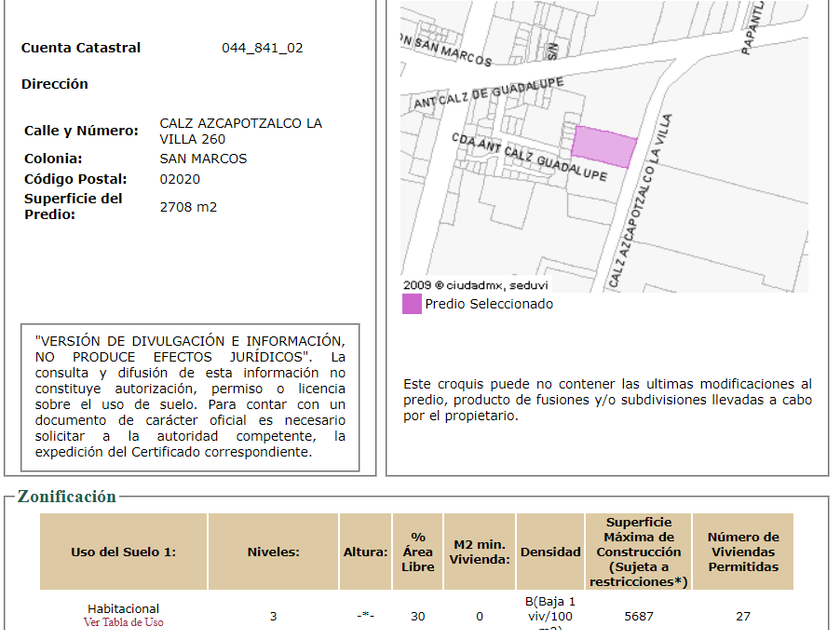Click the Predio Seleccionado legend color swatch
This screenshot has width=840, height=630.
412,304
